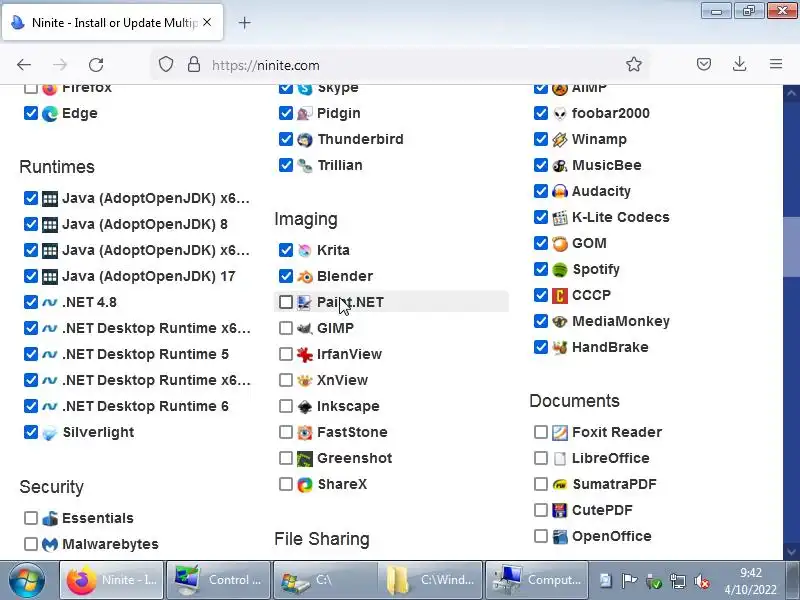Uncheck the Blender checkbox
This screenshot has height=600, width=800.
pos(286,276)
